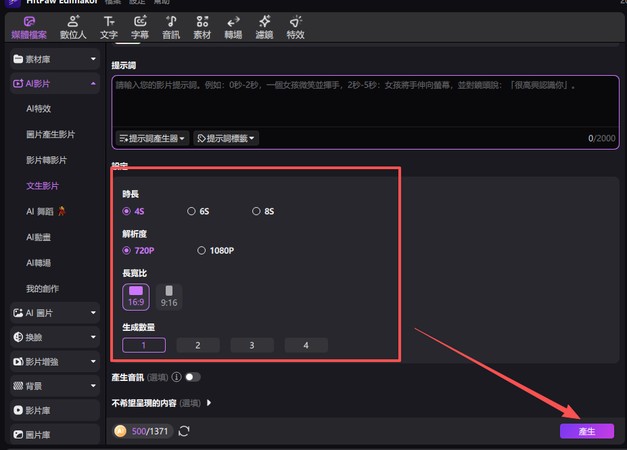627x450 pixels.
Task: Open the 素材 materials tab
Action: pyautogui.click(x=202, y=28)
